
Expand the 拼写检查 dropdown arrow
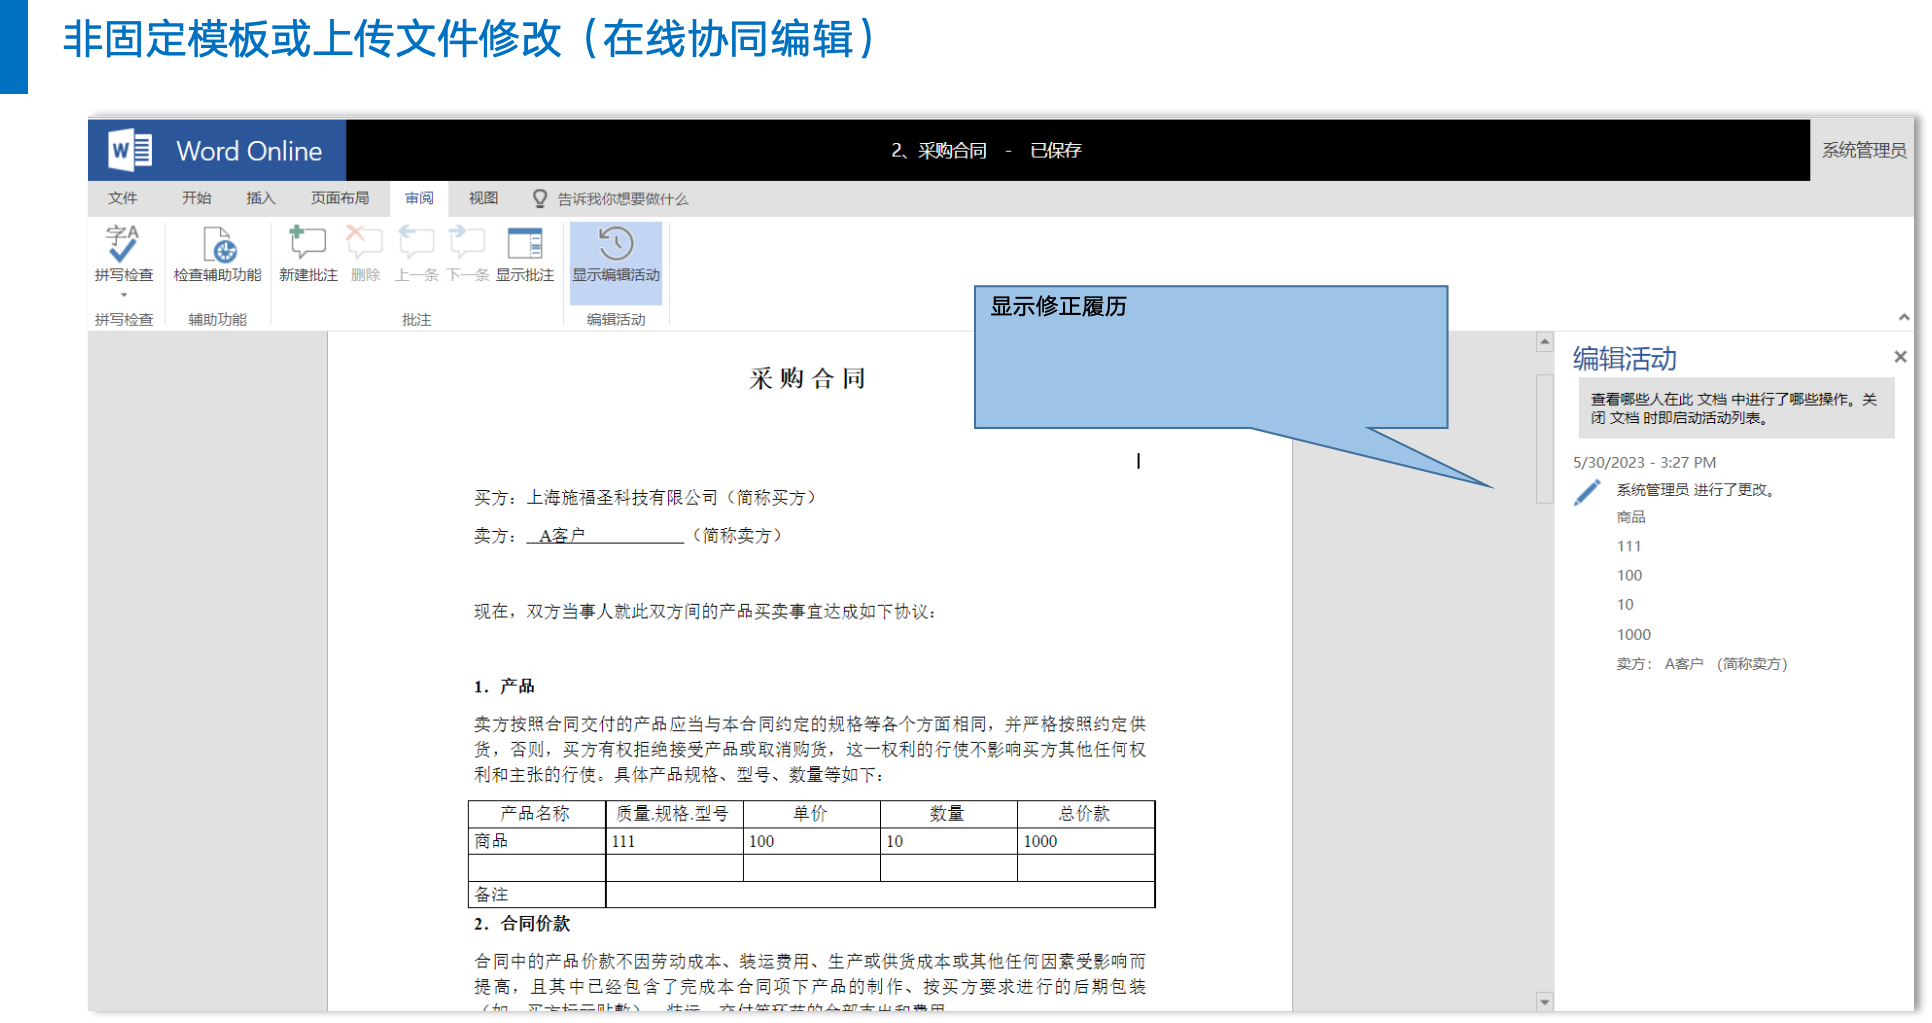pyautogui.click(x=124, y=295)
